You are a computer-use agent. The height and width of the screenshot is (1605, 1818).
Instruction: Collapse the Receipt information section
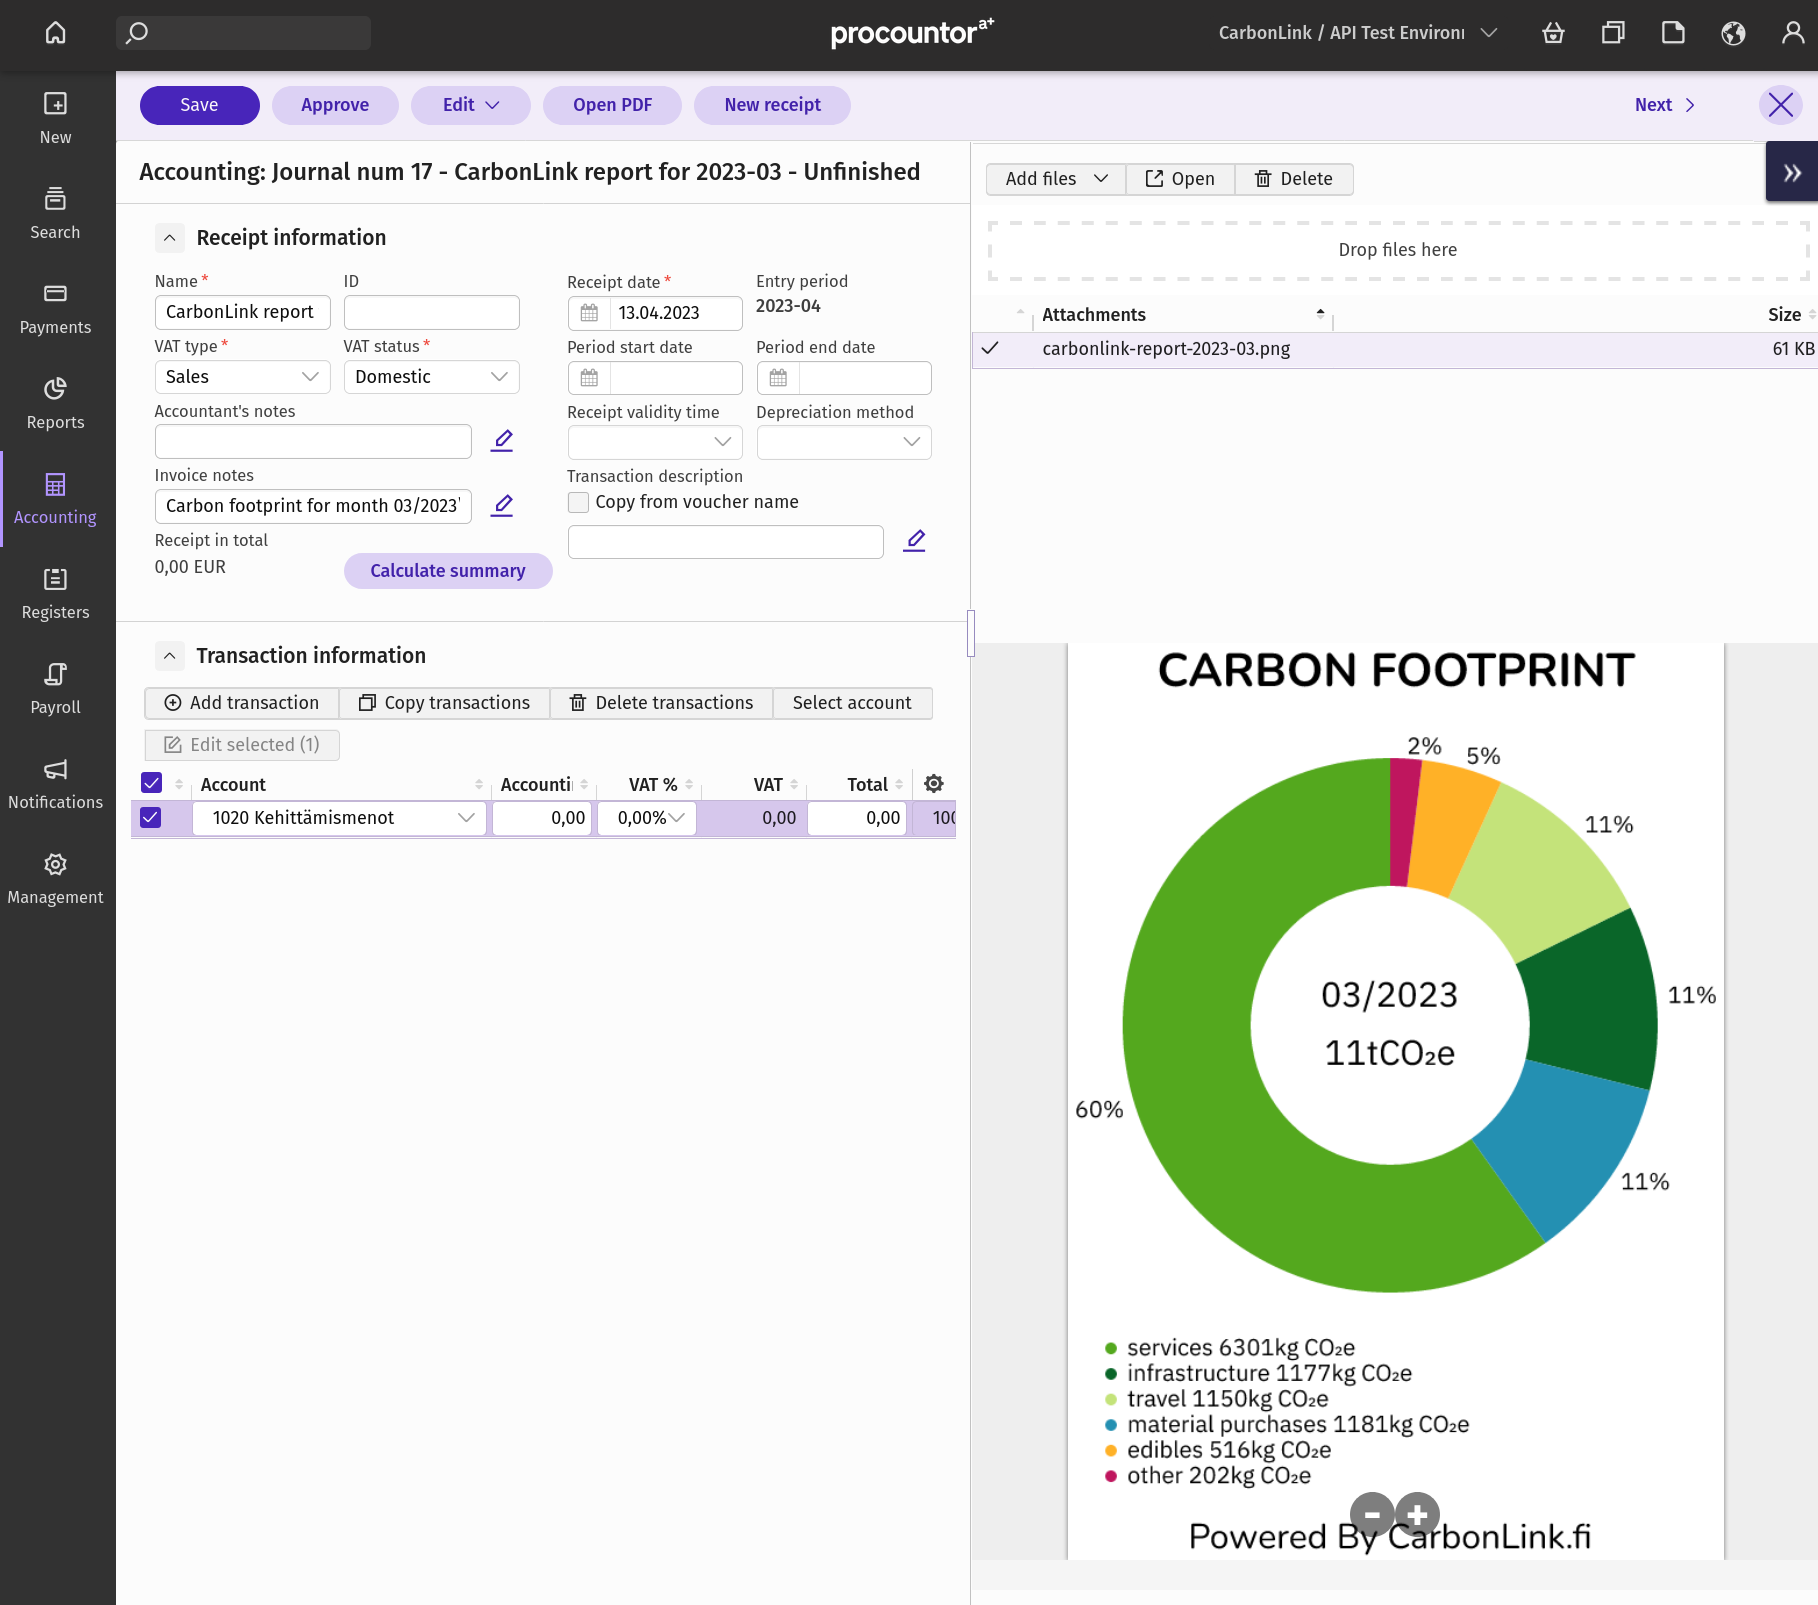point(170,238)
